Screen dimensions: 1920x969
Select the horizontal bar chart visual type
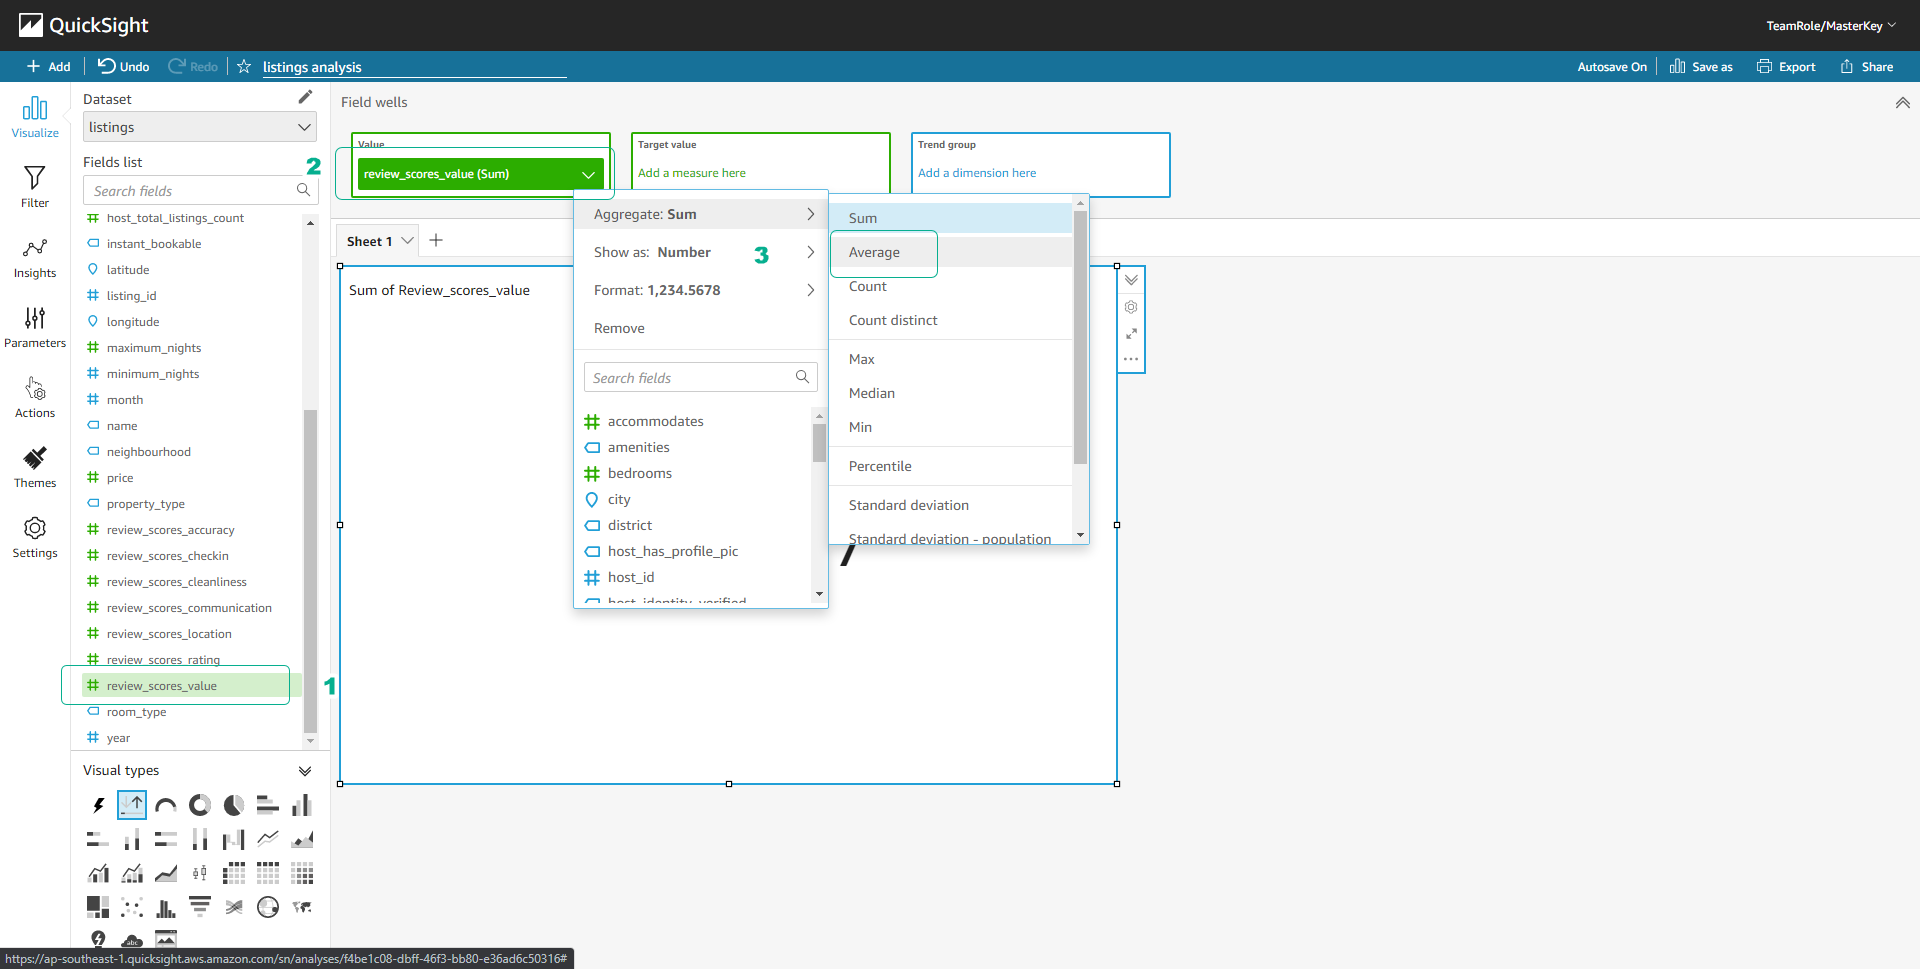pos(268,805)
